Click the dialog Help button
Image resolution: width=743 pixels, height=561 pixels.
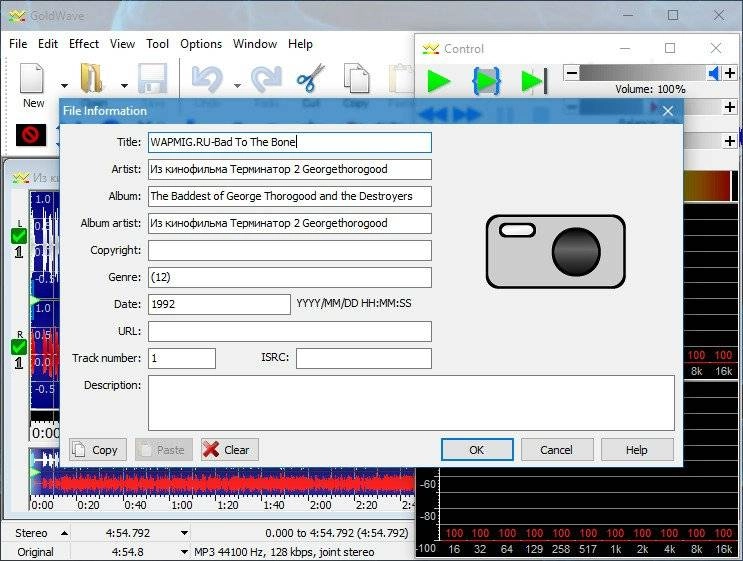click(637, 450)
